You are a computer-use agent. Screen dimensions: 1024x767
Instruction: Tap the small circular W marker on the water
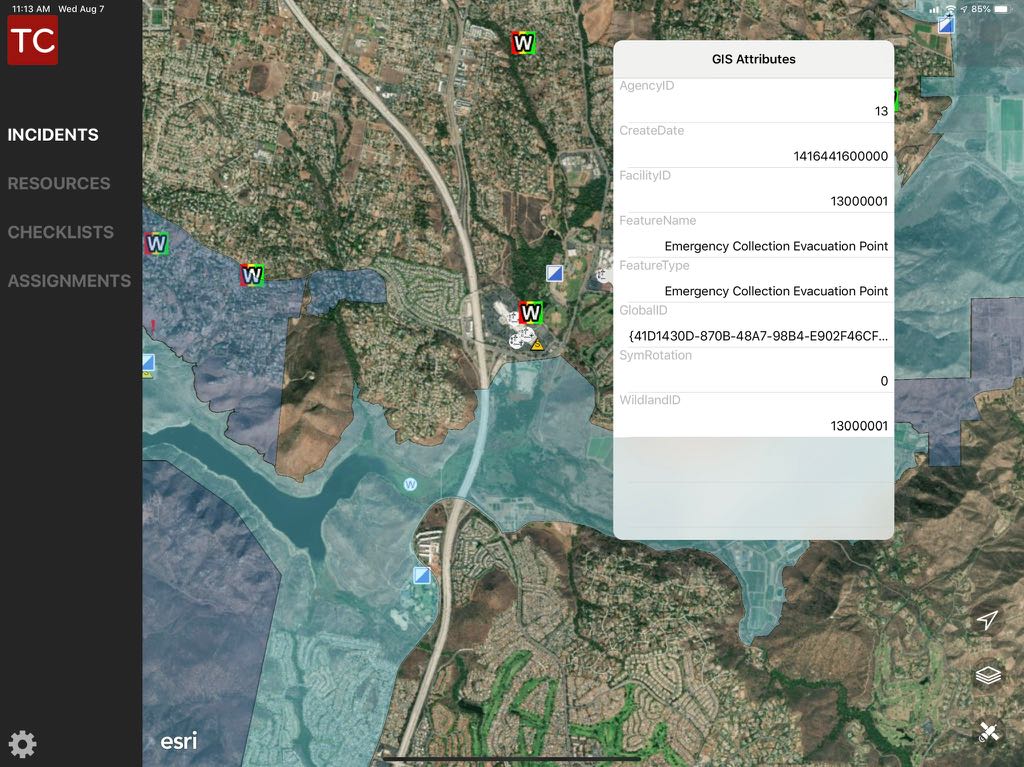[409, 485]
